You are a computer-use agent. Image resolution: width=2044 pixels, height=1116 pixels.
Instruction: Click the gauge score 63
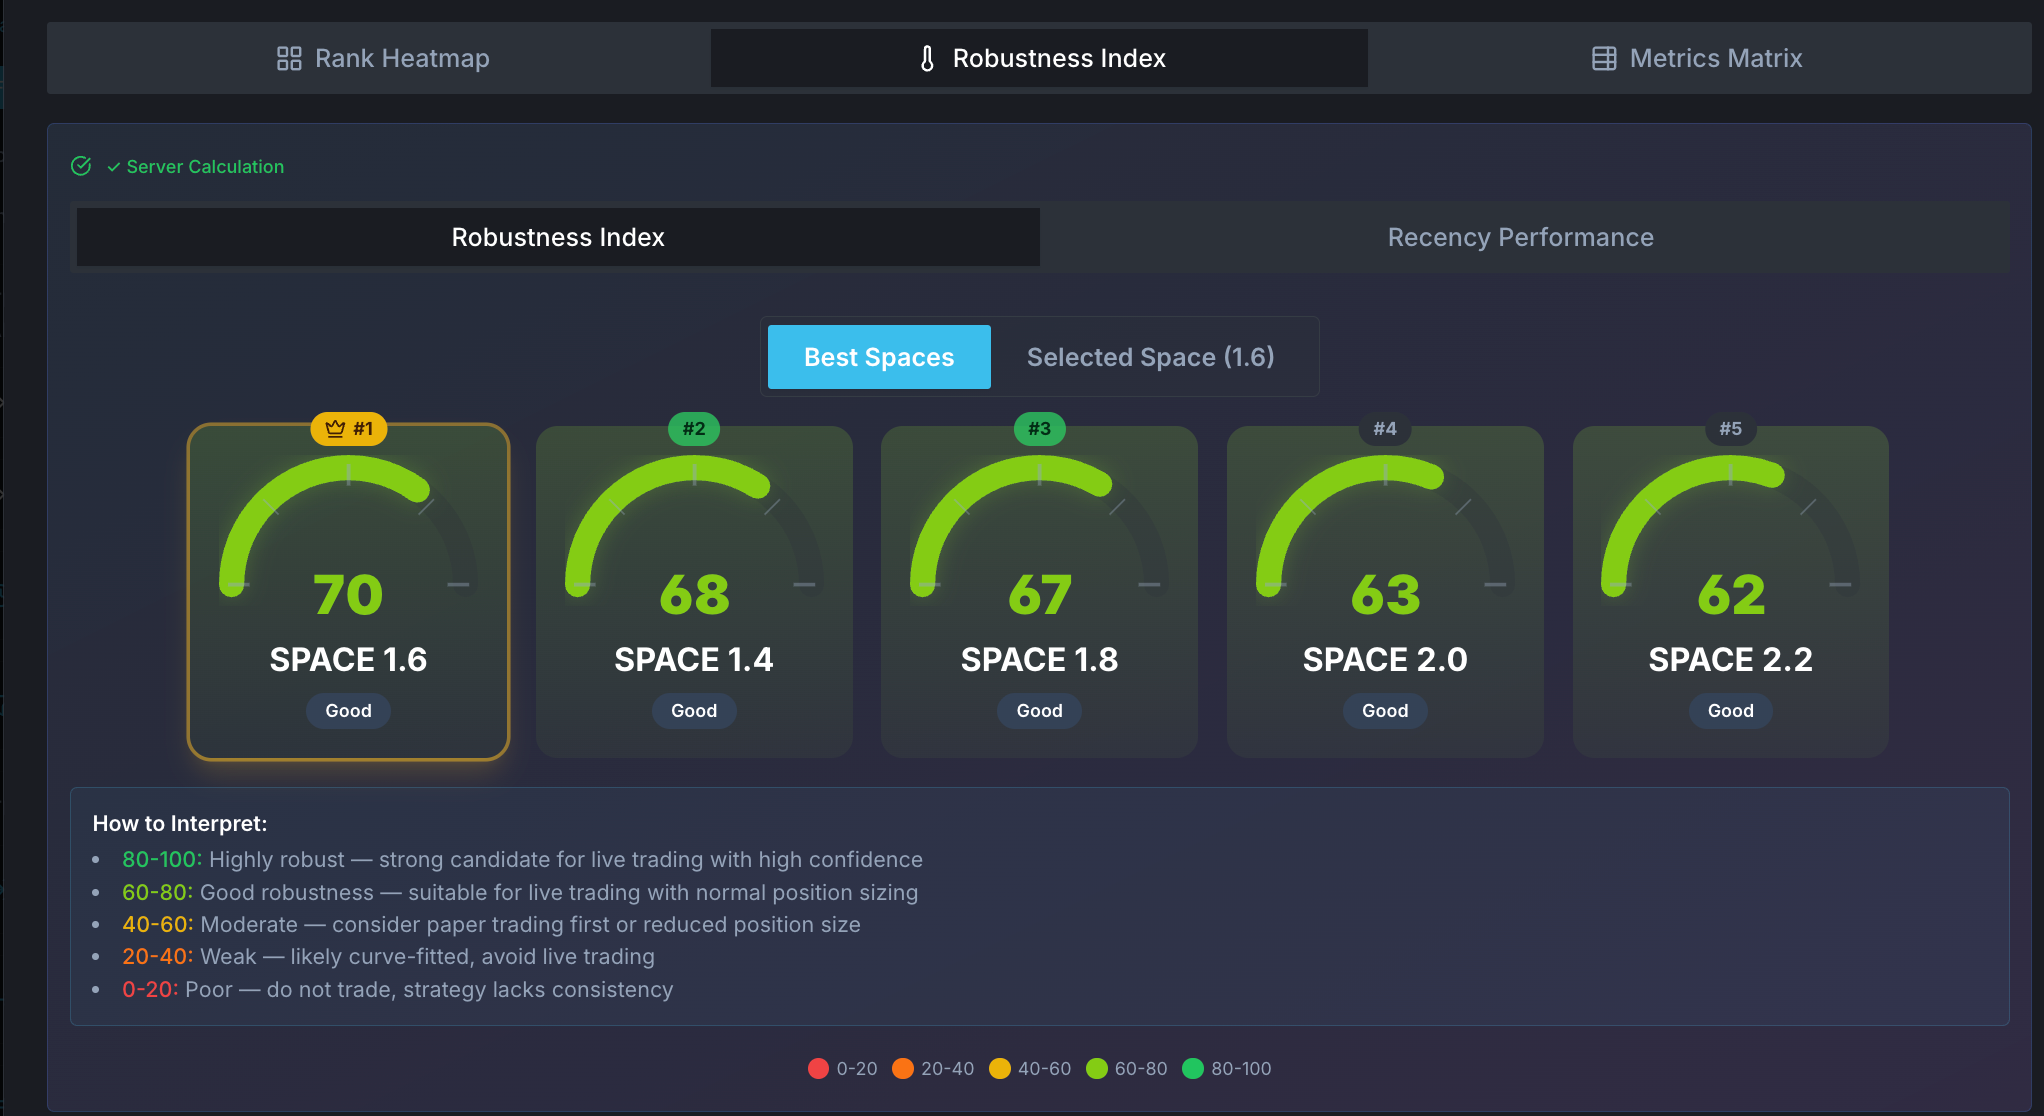coord(1385,595)
